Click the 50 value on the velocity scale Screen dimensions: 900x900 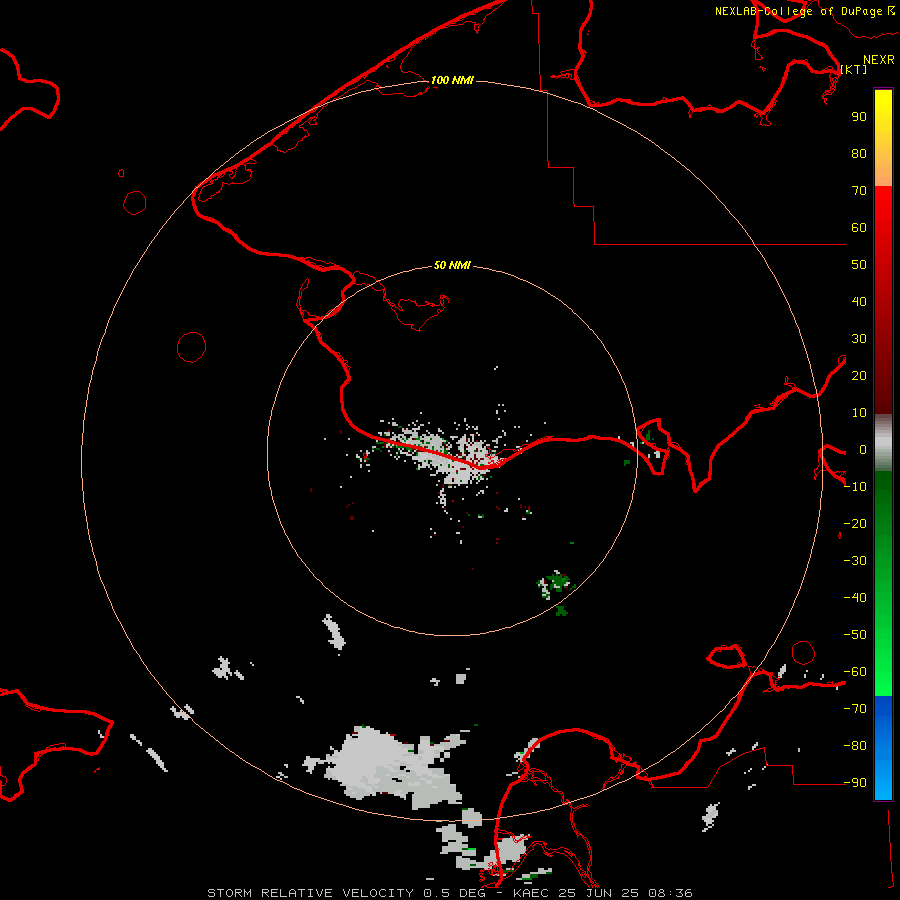pos(859,265)
